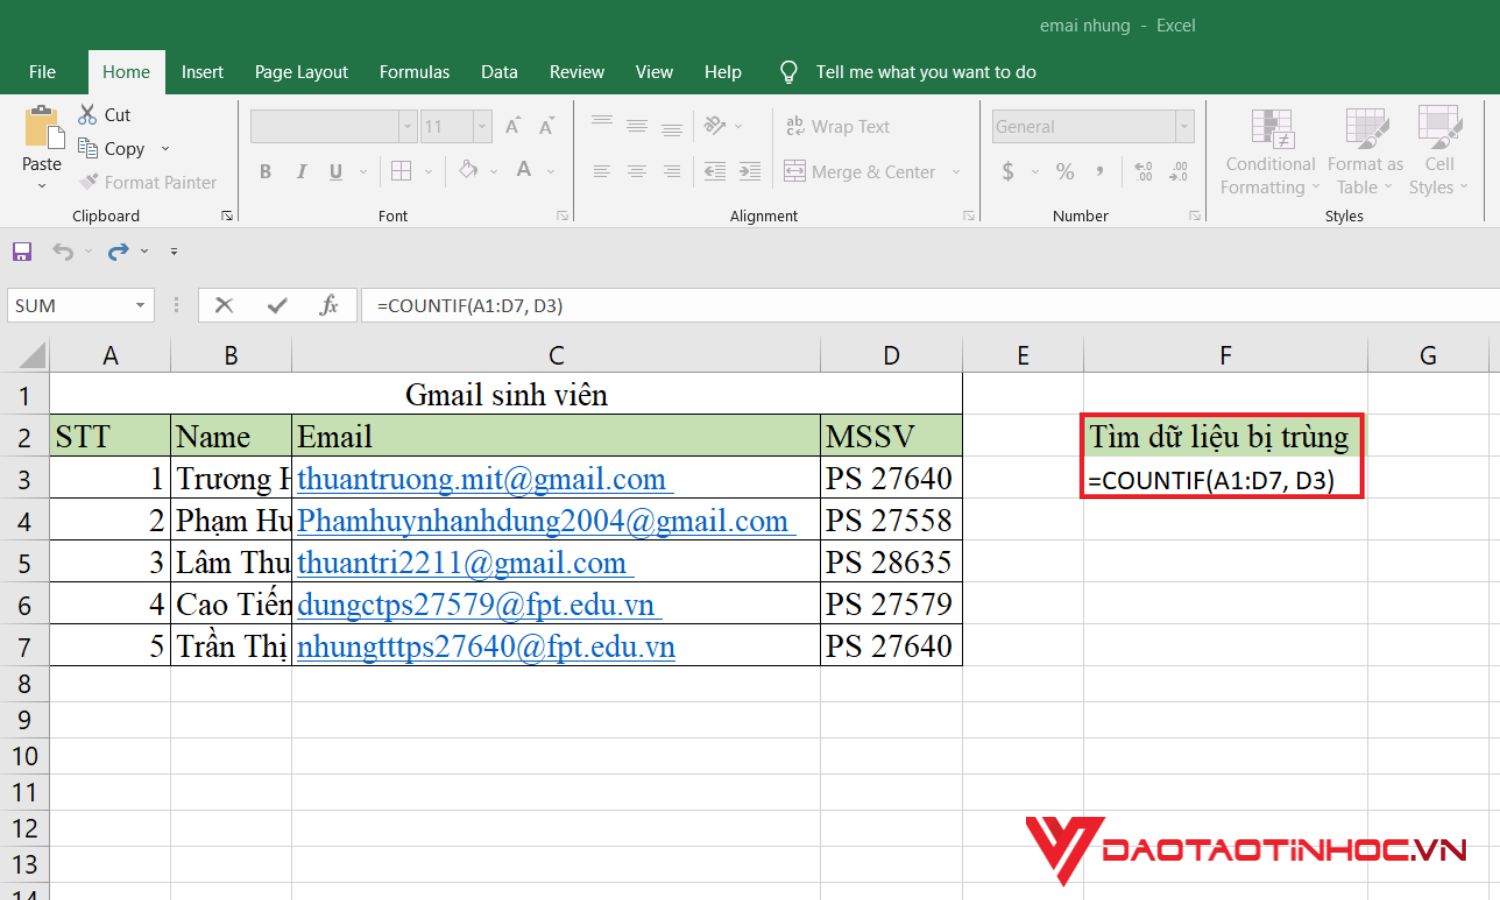1500x900 pixels.
Task: Redo the last action
Action: 118,251
